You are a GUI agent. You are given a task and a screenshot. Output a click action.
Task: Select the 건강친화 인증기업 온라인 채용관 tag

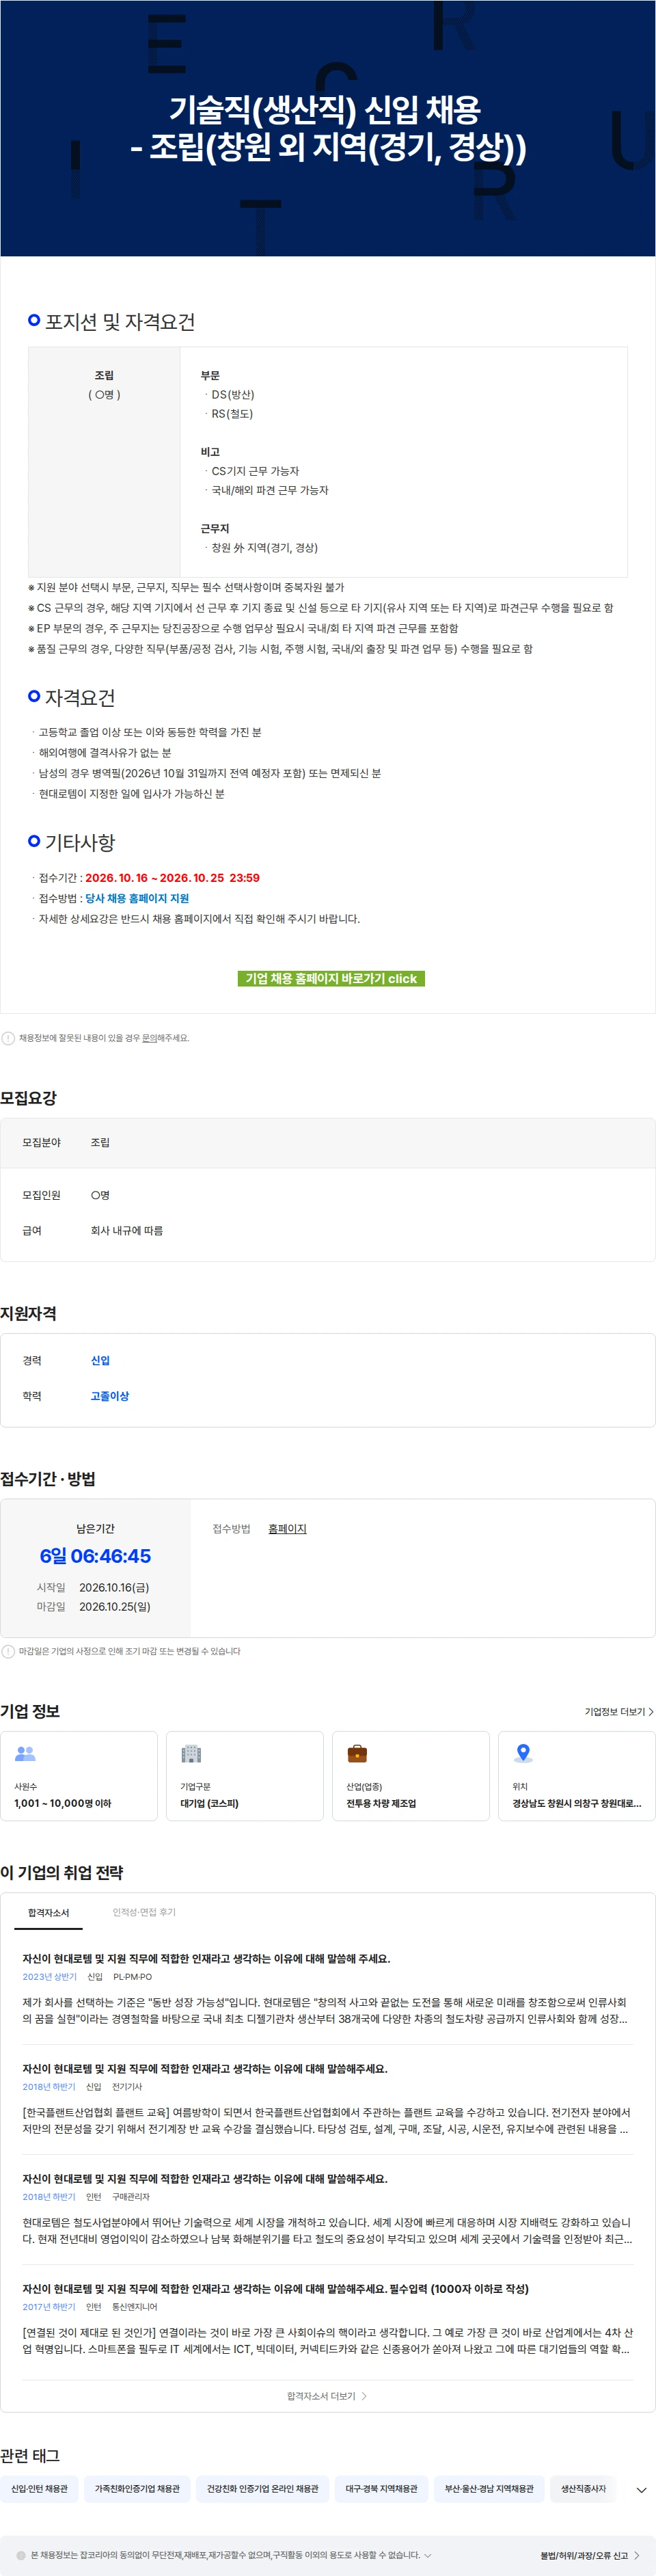(262, 2489)
